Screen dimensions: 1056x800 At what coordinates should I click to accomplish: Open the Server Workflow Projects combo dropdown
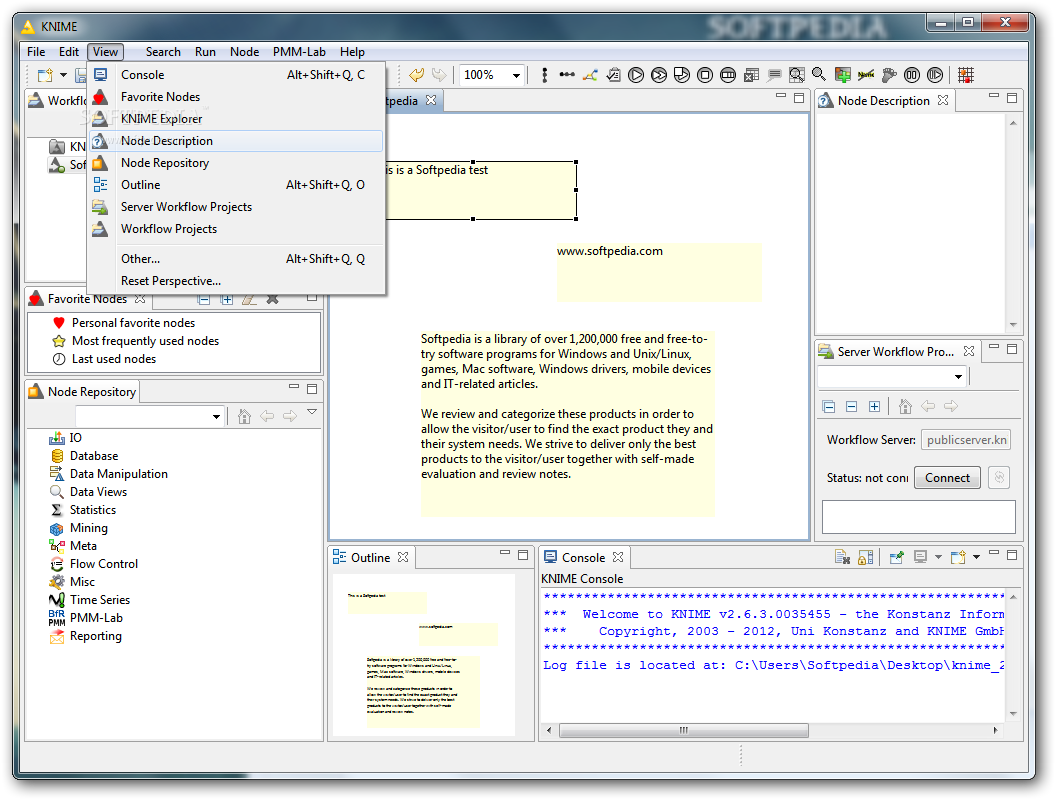click(x=958, y=376)
